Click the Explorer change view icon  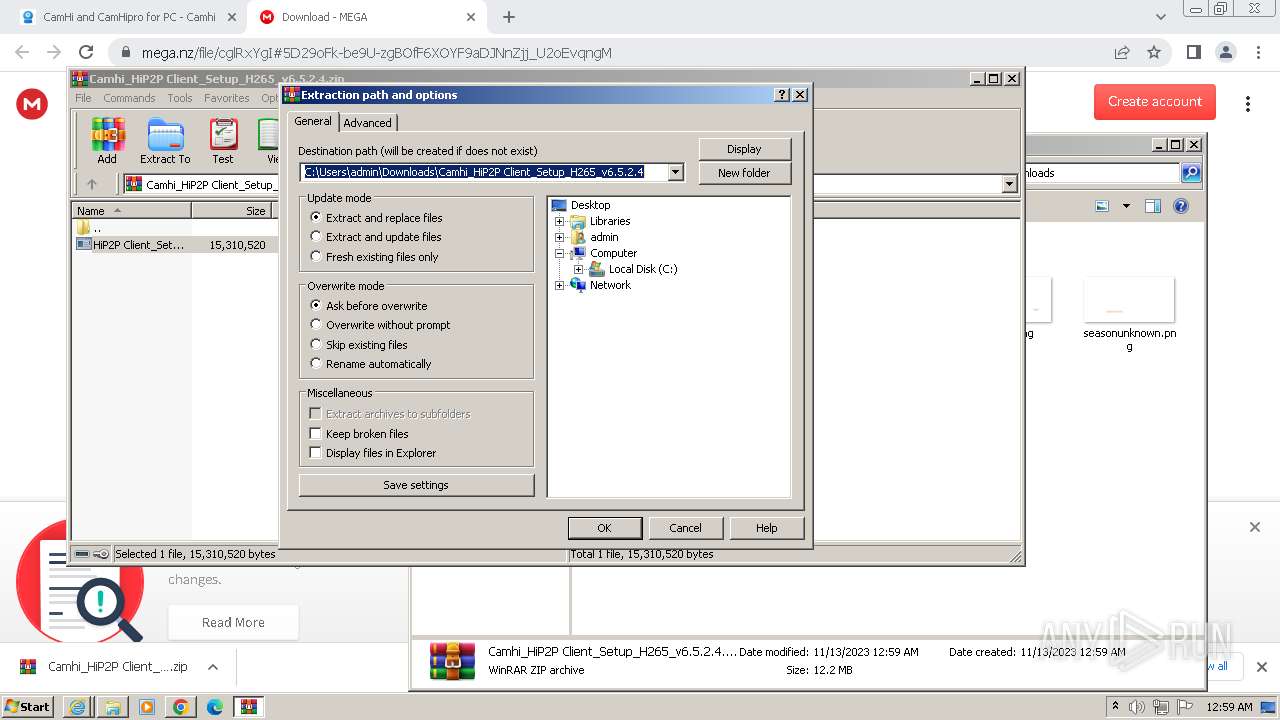click(1102, 206)
